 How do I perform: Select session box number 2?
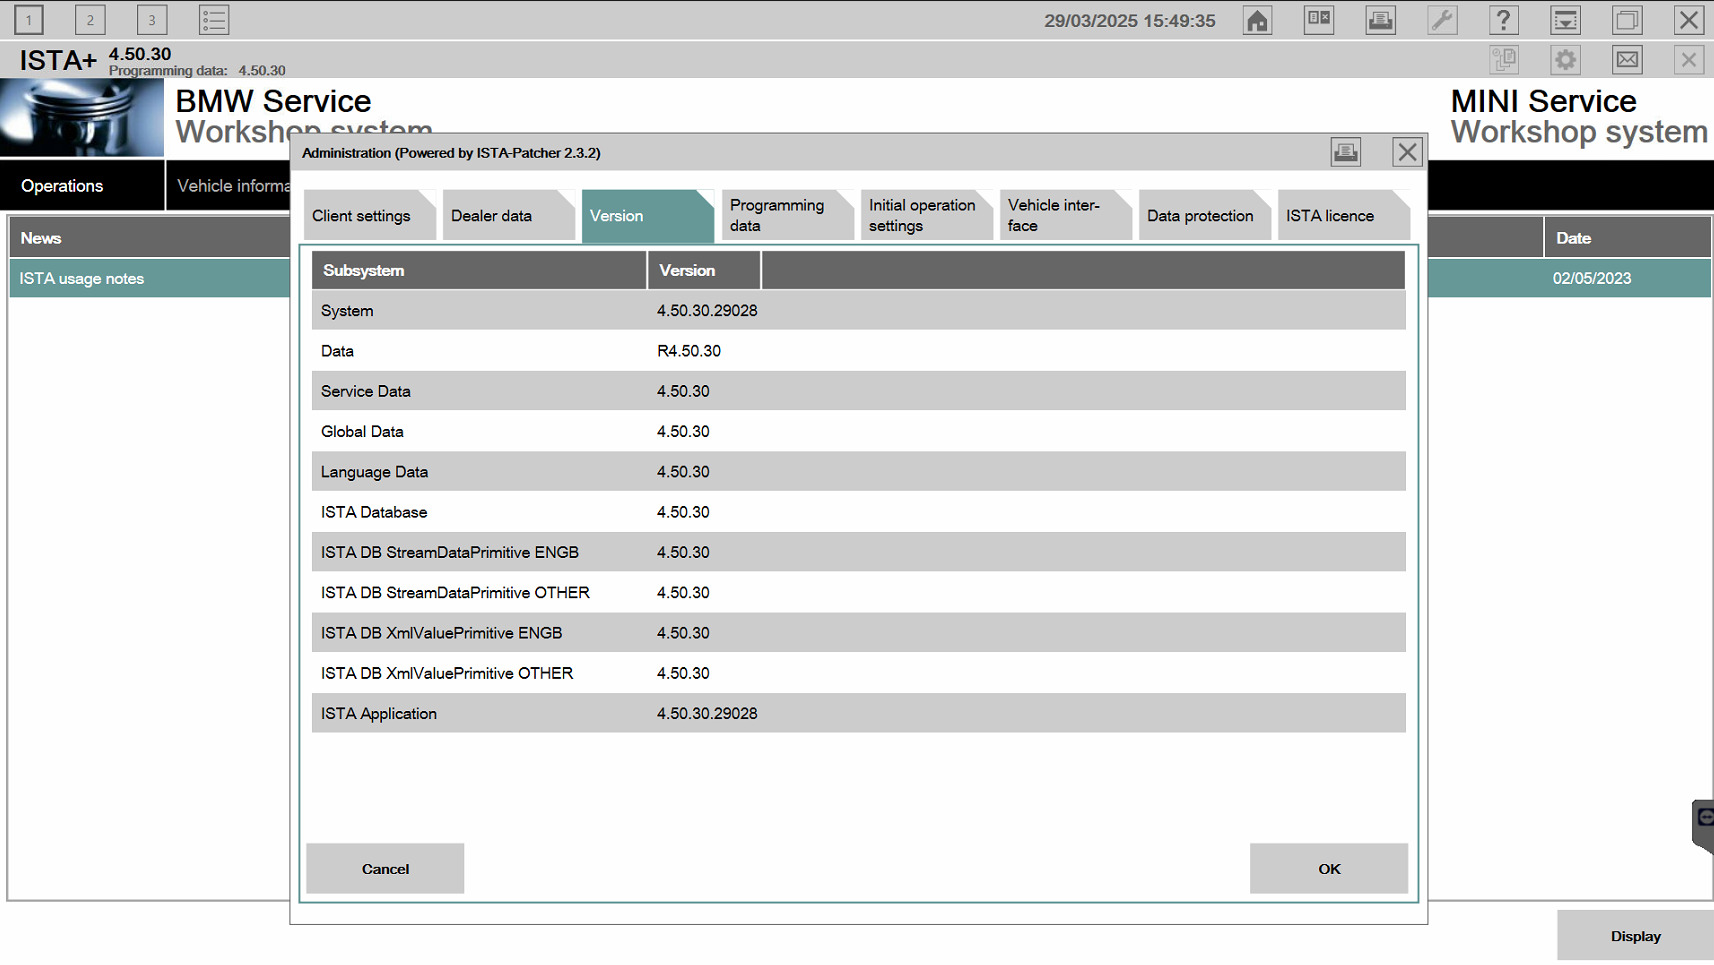click(90, 20)
